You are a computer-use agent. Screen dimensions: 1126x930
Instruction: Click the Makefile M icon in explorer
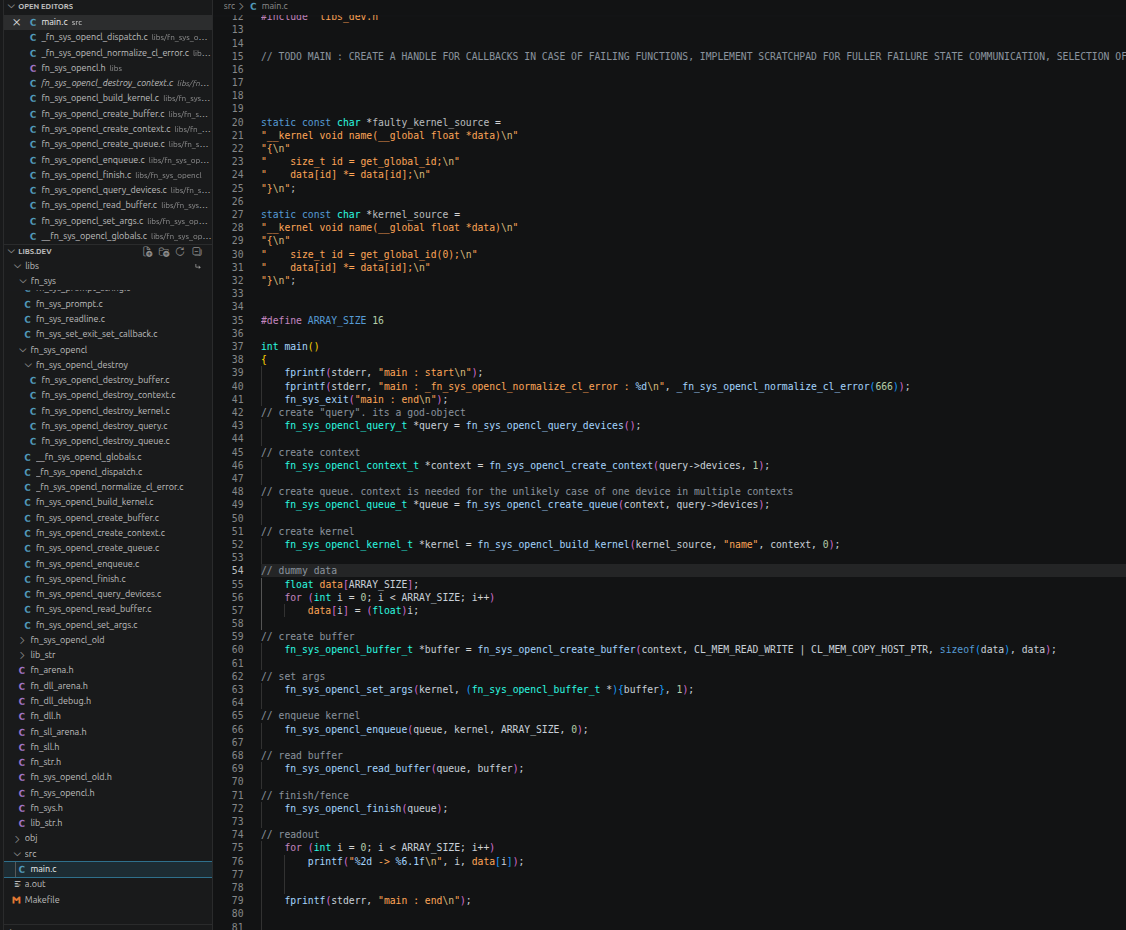[17, 900]
